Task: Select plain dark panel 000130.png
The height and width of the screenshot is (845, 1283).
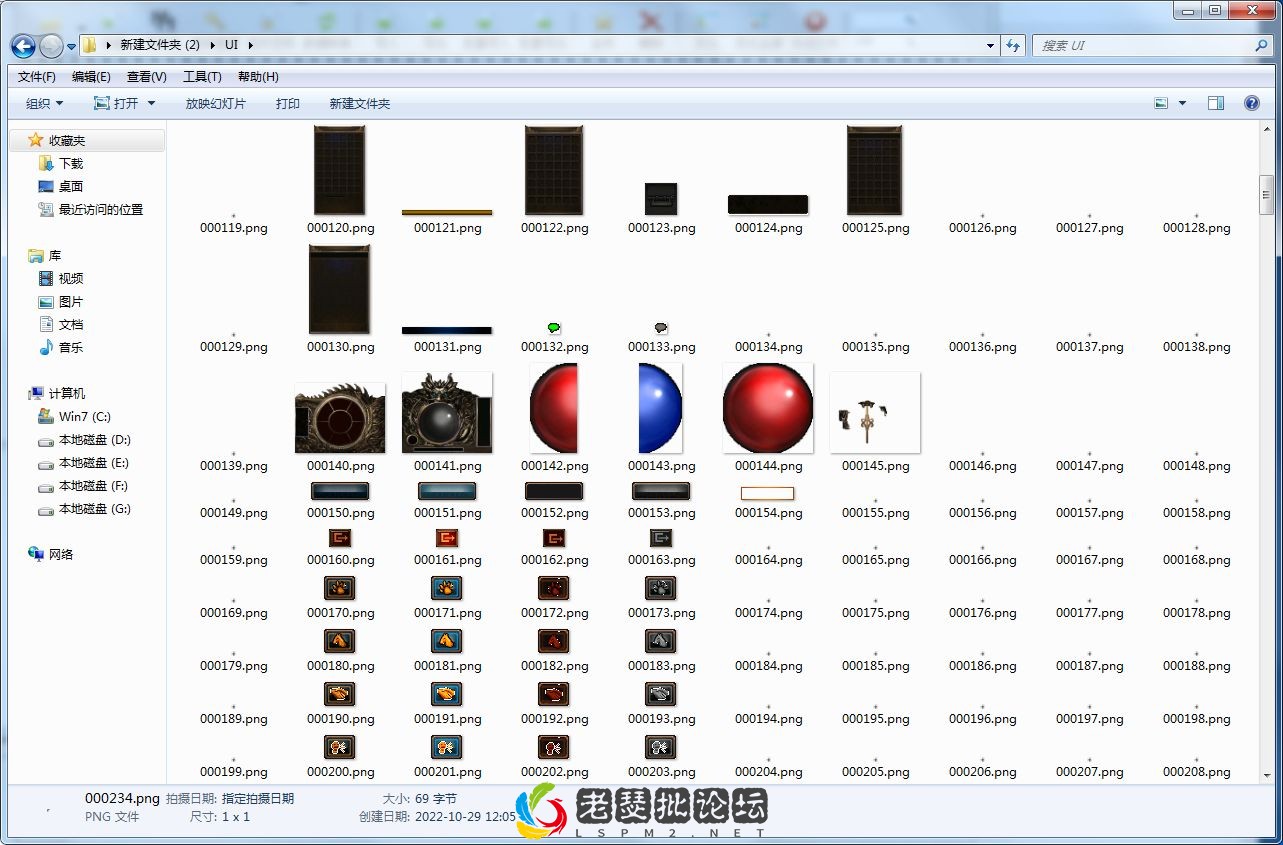Action: tap(340, 289)
